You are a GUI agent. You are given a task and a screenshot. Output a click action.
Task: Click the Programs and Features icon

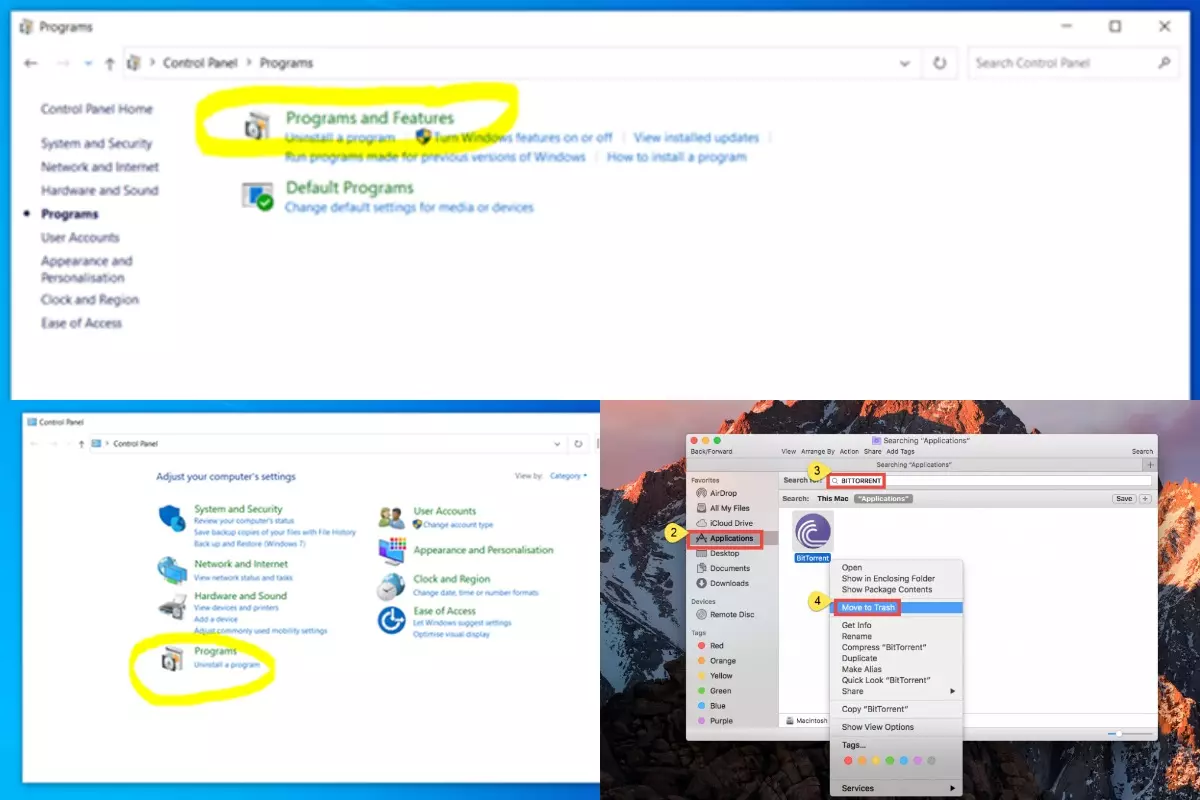coord(257,126)
